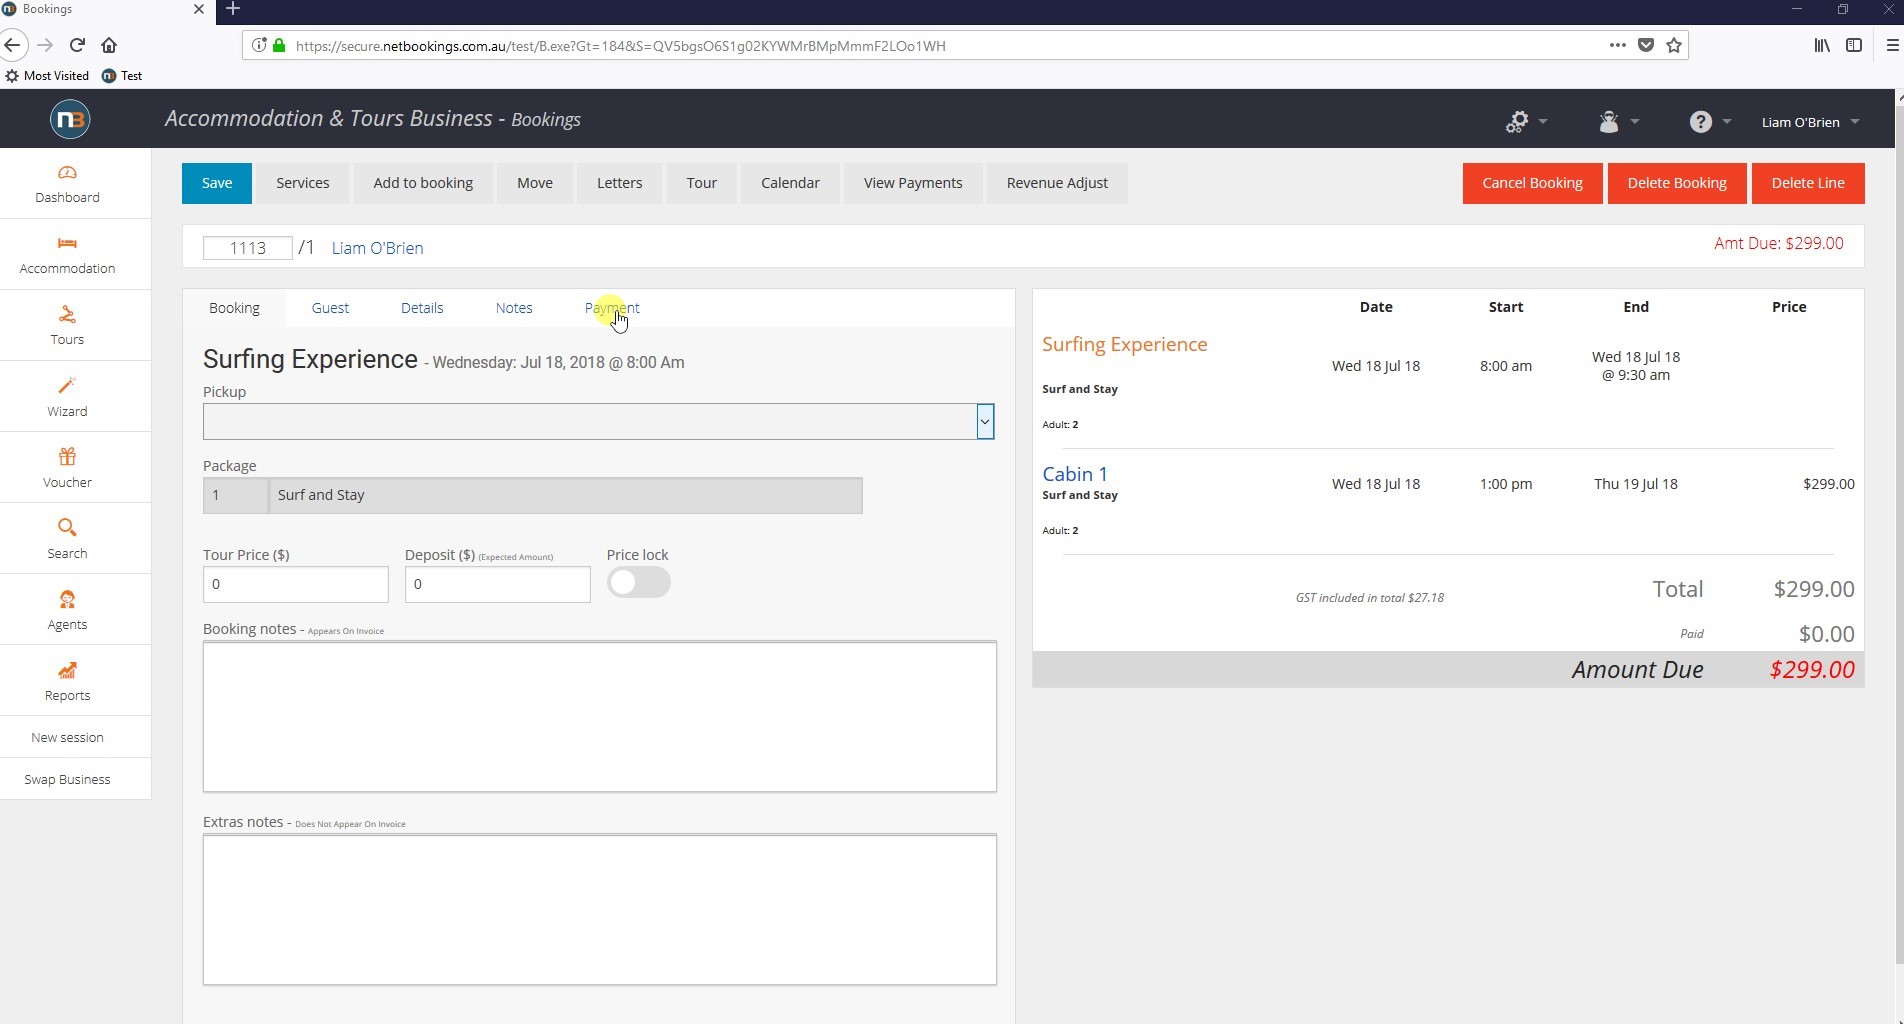Image resolution: width=1904 pixels, height=1024 pixels.
Task: Click Revenue Adjust button
Action: point(1057,183)
